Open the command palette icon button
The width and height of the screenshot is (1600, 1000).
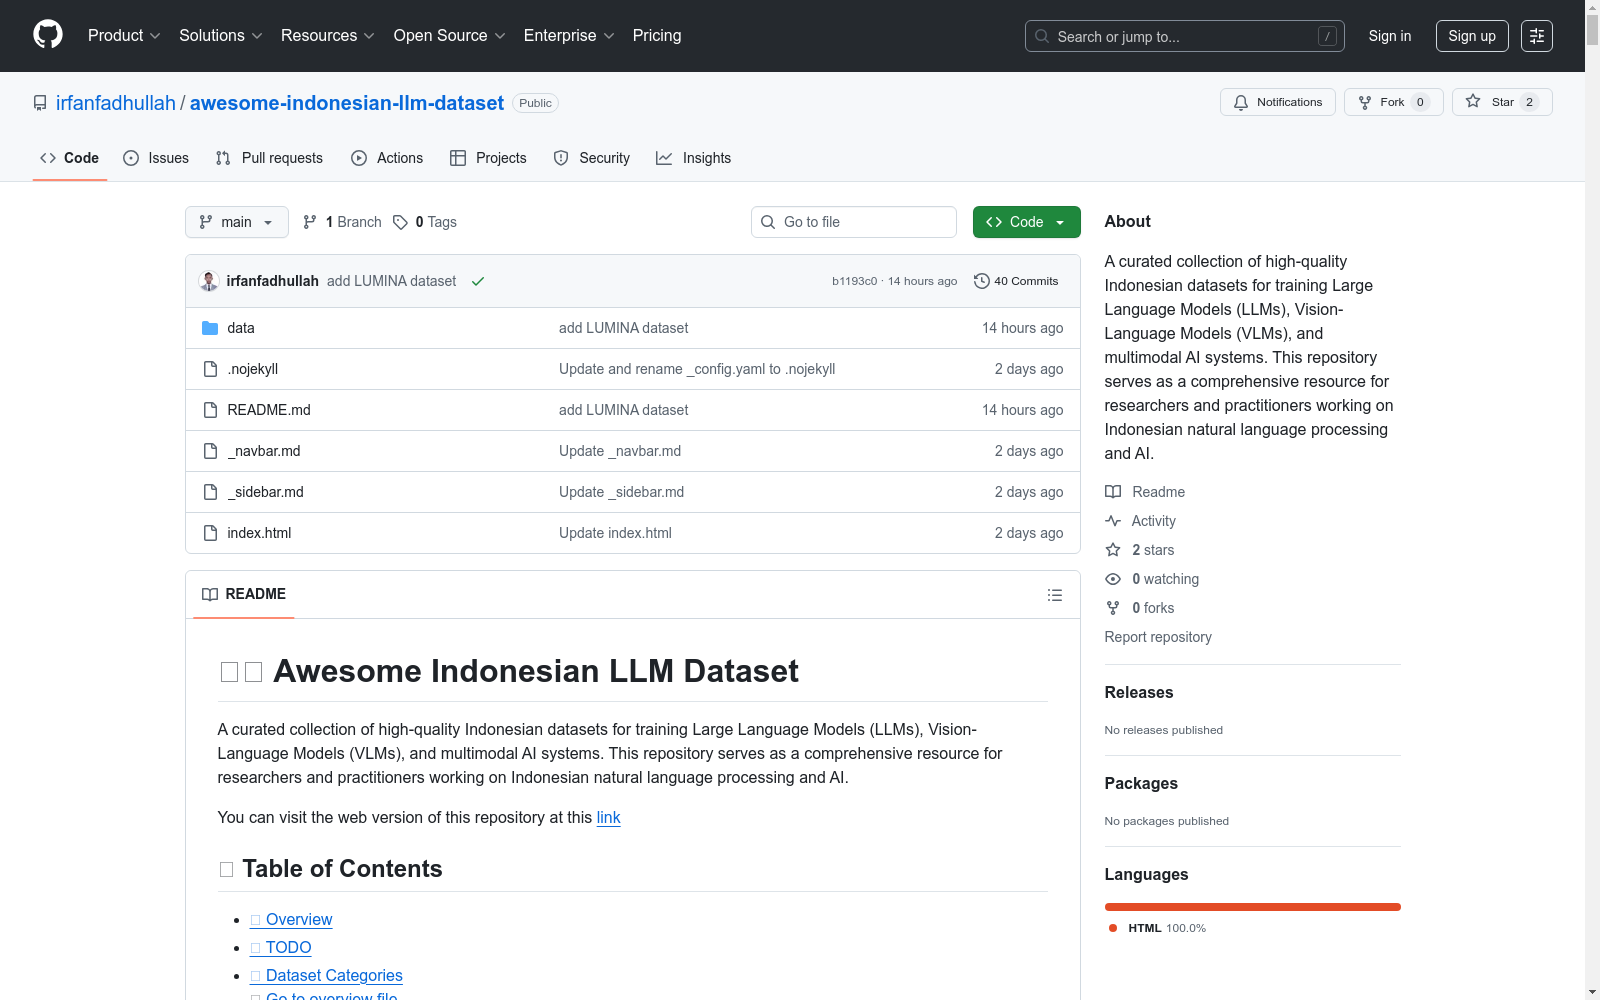tap(1537, 36)
